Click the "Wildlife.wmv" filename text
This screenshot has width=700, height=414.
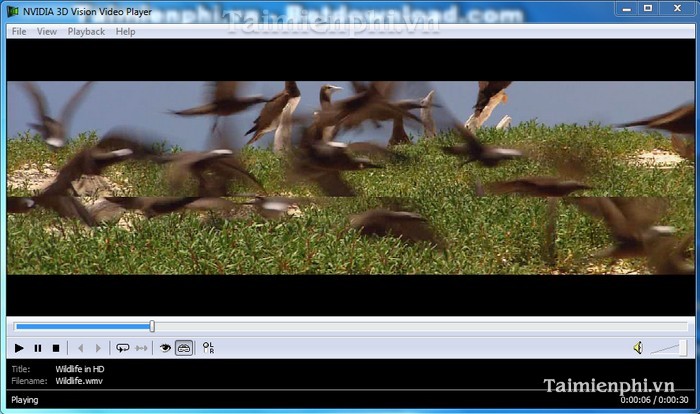pos(79,381)
